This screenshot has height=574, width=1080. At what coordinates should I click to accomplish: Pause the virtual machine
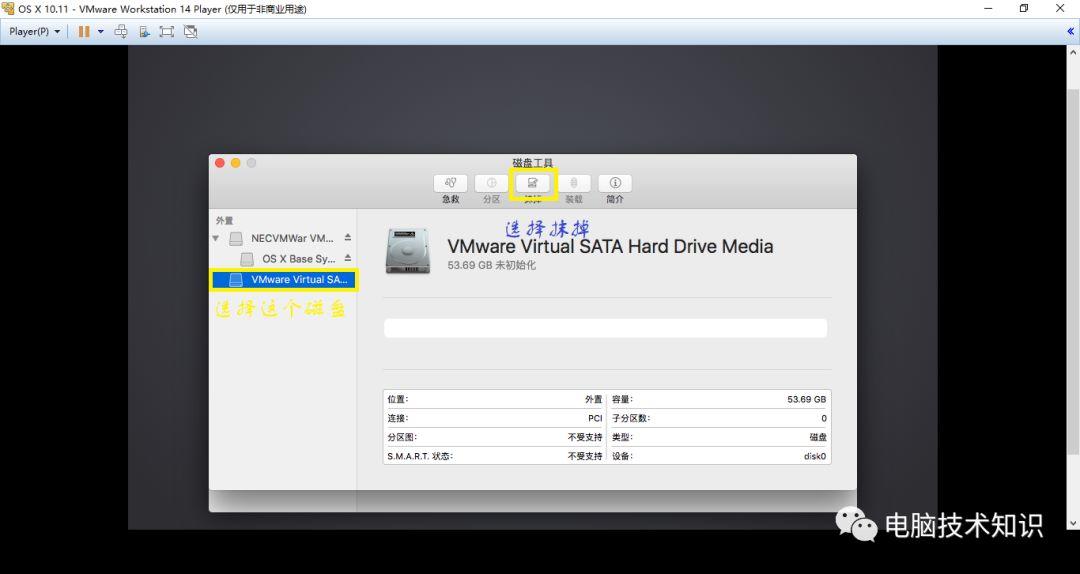pyautogui.click(x=84, y=32)
